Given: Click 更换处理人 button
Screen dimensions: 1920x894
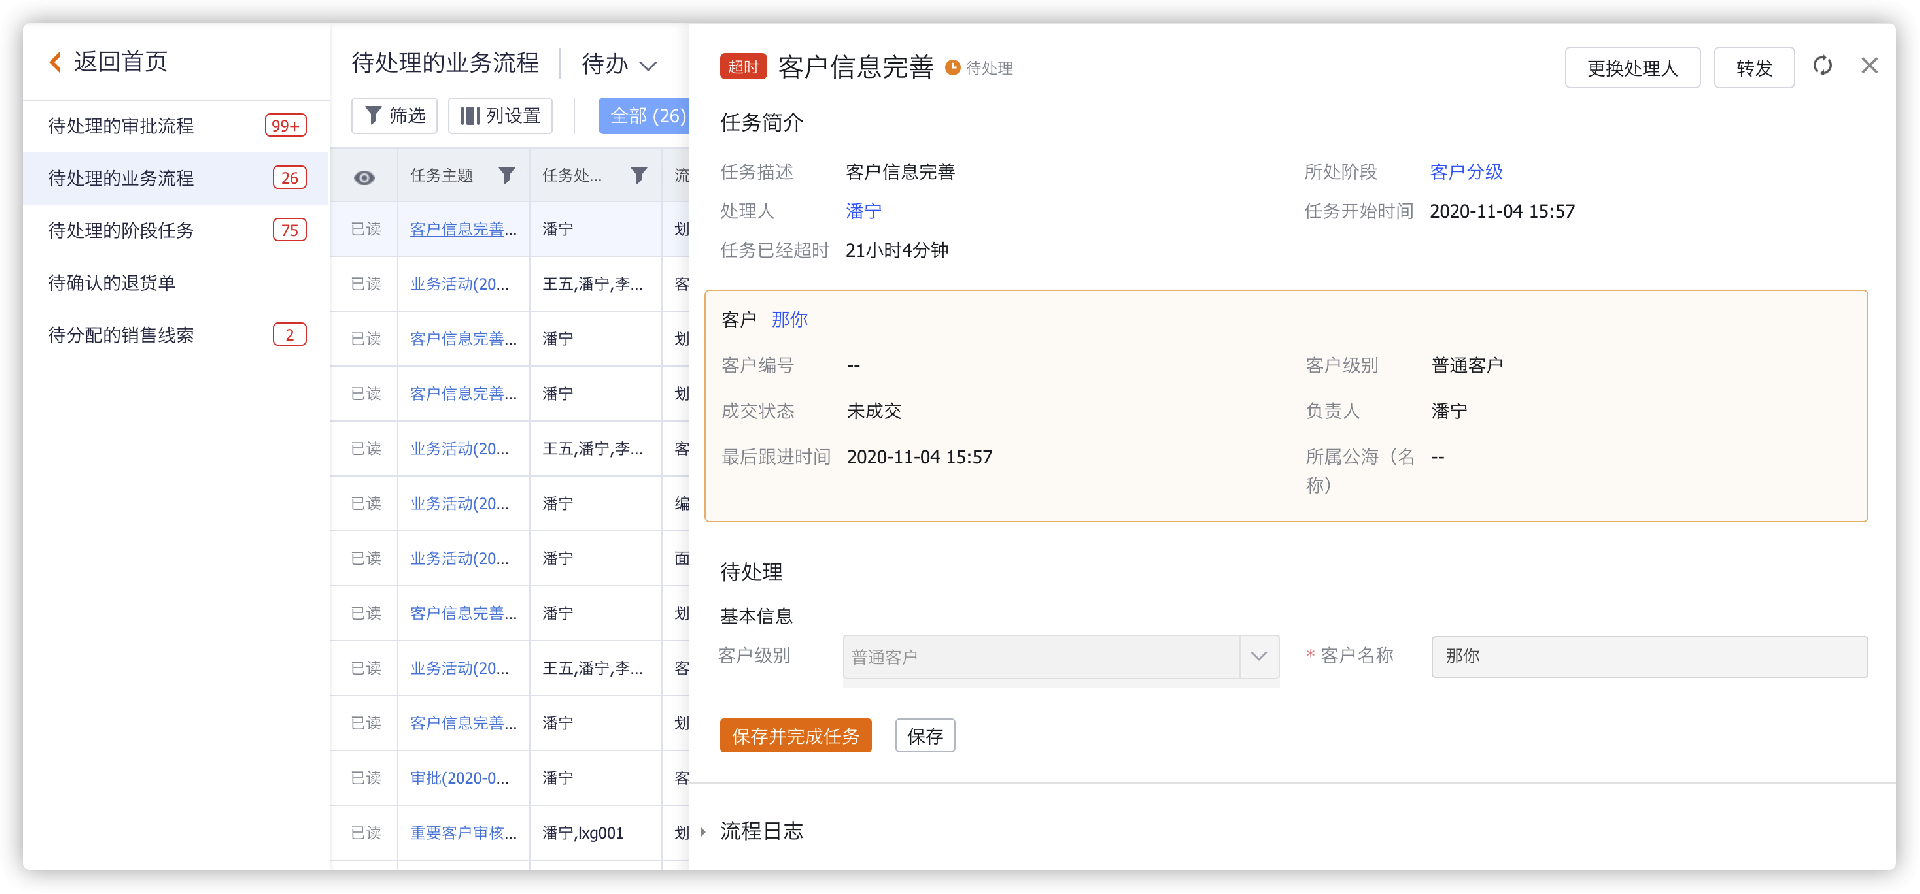Looking at the screenshot, I should [x=1632, y=68].
